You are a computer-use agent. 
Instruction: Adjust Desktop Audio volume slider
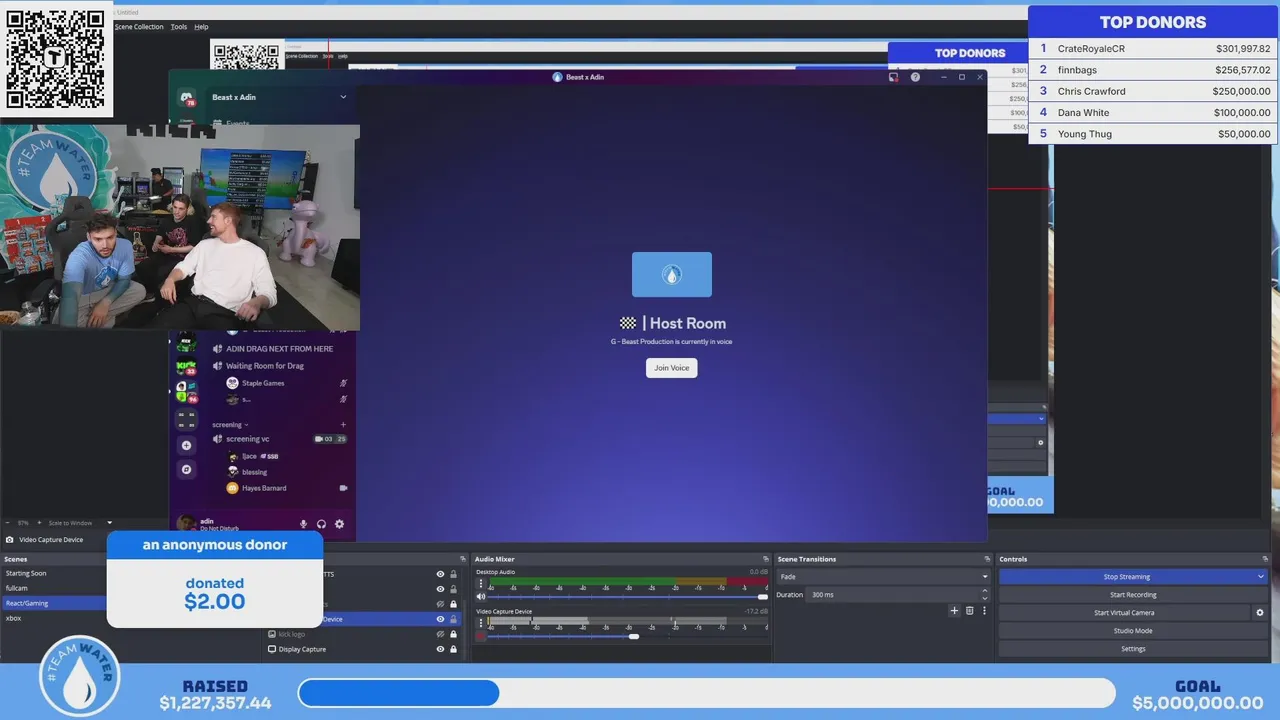pos(763,597)
